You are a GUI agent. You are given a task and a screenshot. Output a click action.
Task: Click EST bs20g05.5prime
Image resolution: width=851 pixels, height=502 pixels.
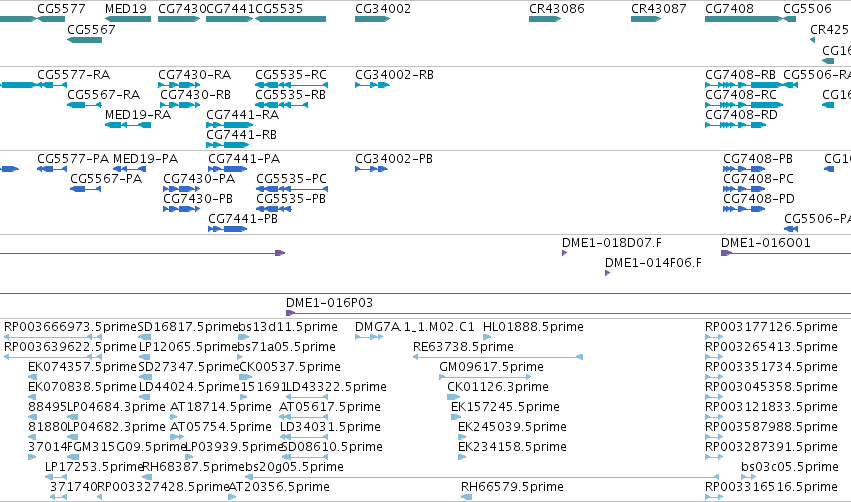point(482,477)
